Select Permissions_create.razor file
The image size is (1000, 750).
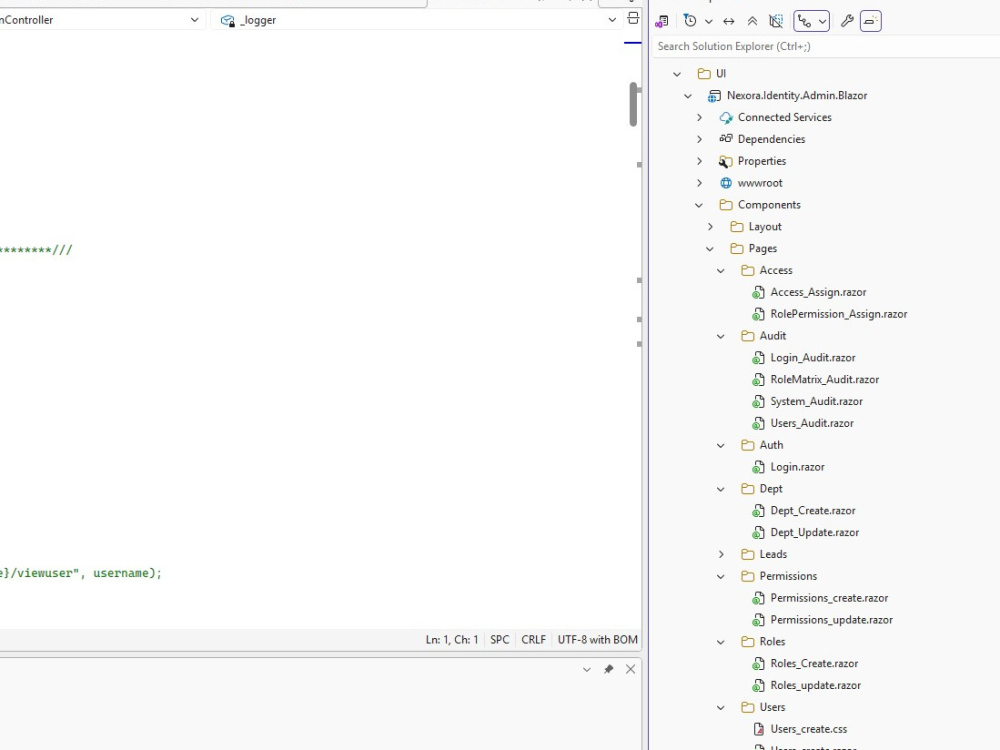point(829,598)
